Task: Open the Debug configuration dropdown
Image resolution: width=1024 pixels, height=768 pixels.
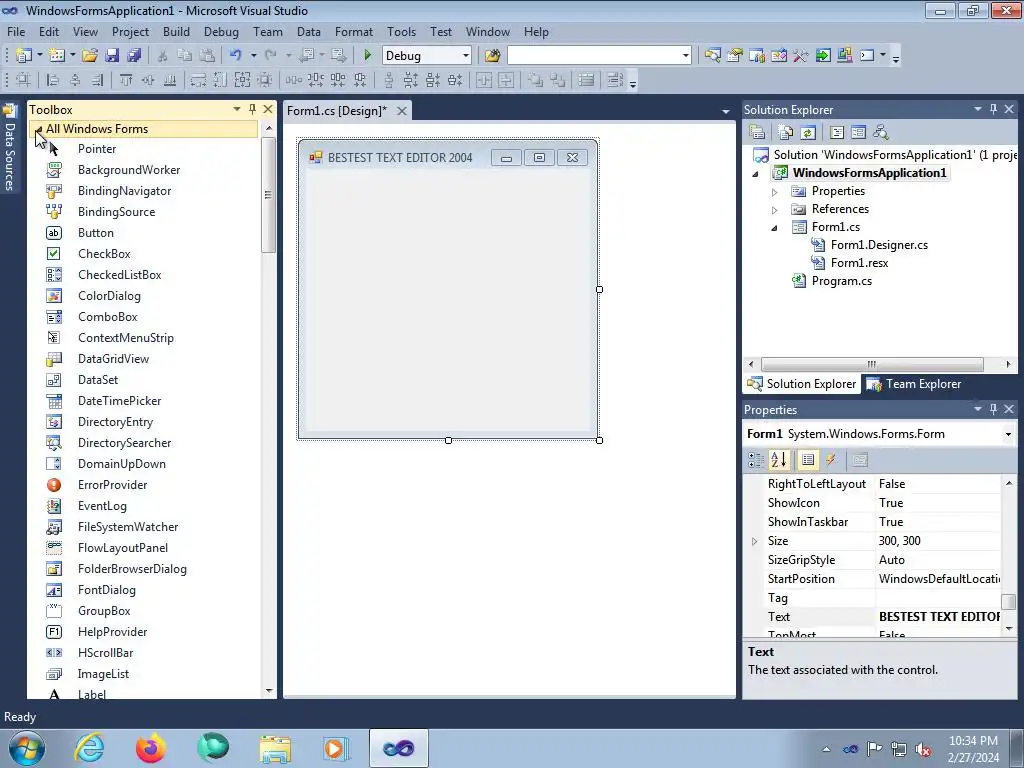Action: (x=466, y=56)
